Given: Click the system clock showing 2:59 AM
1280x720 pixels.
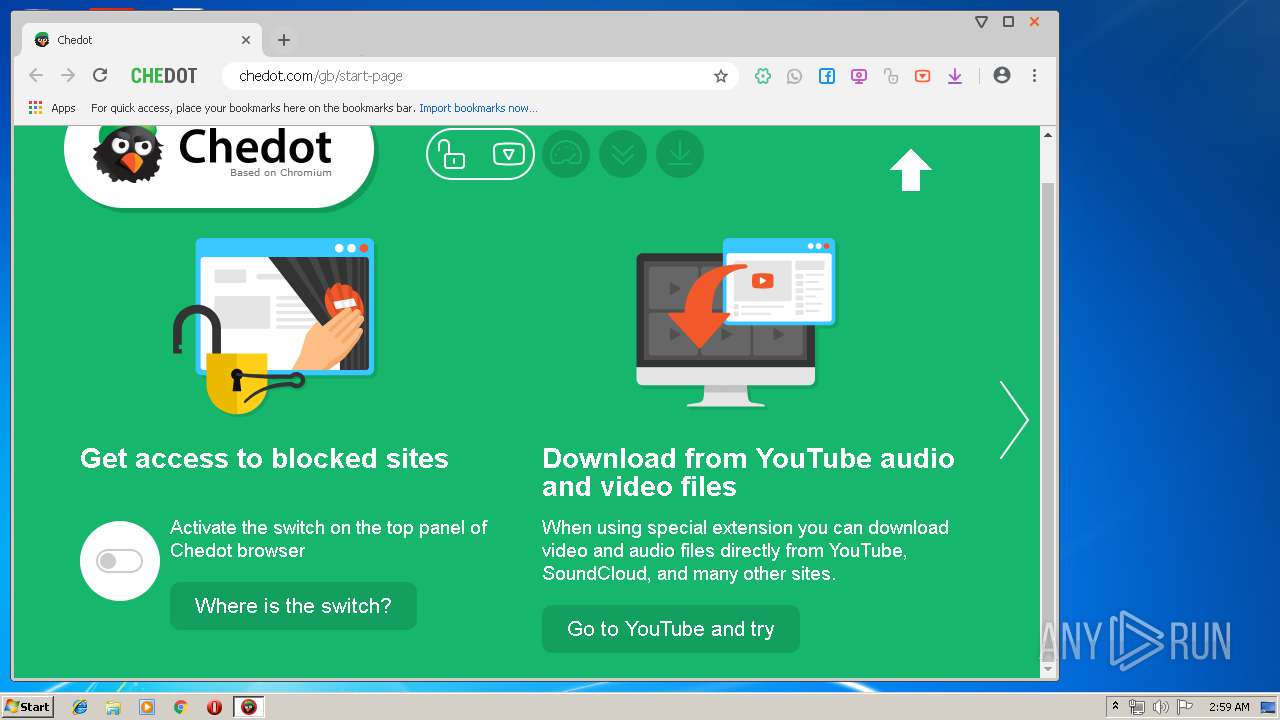Looking at the screenshot, I should 1229,707.
